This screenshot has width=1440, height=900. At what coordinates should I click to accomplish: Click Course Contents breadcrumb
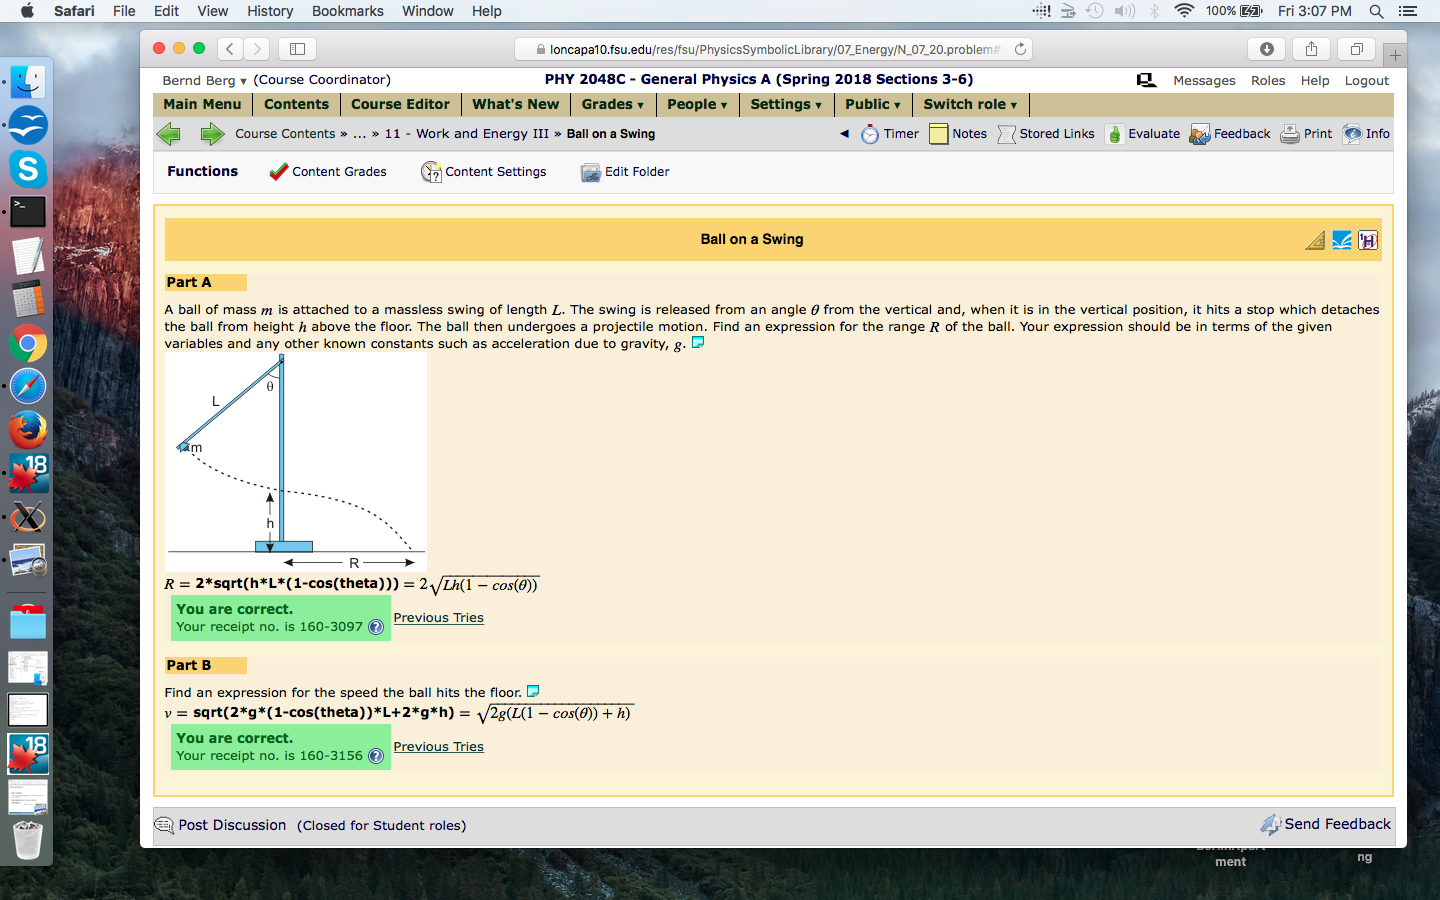pos(285,134)
